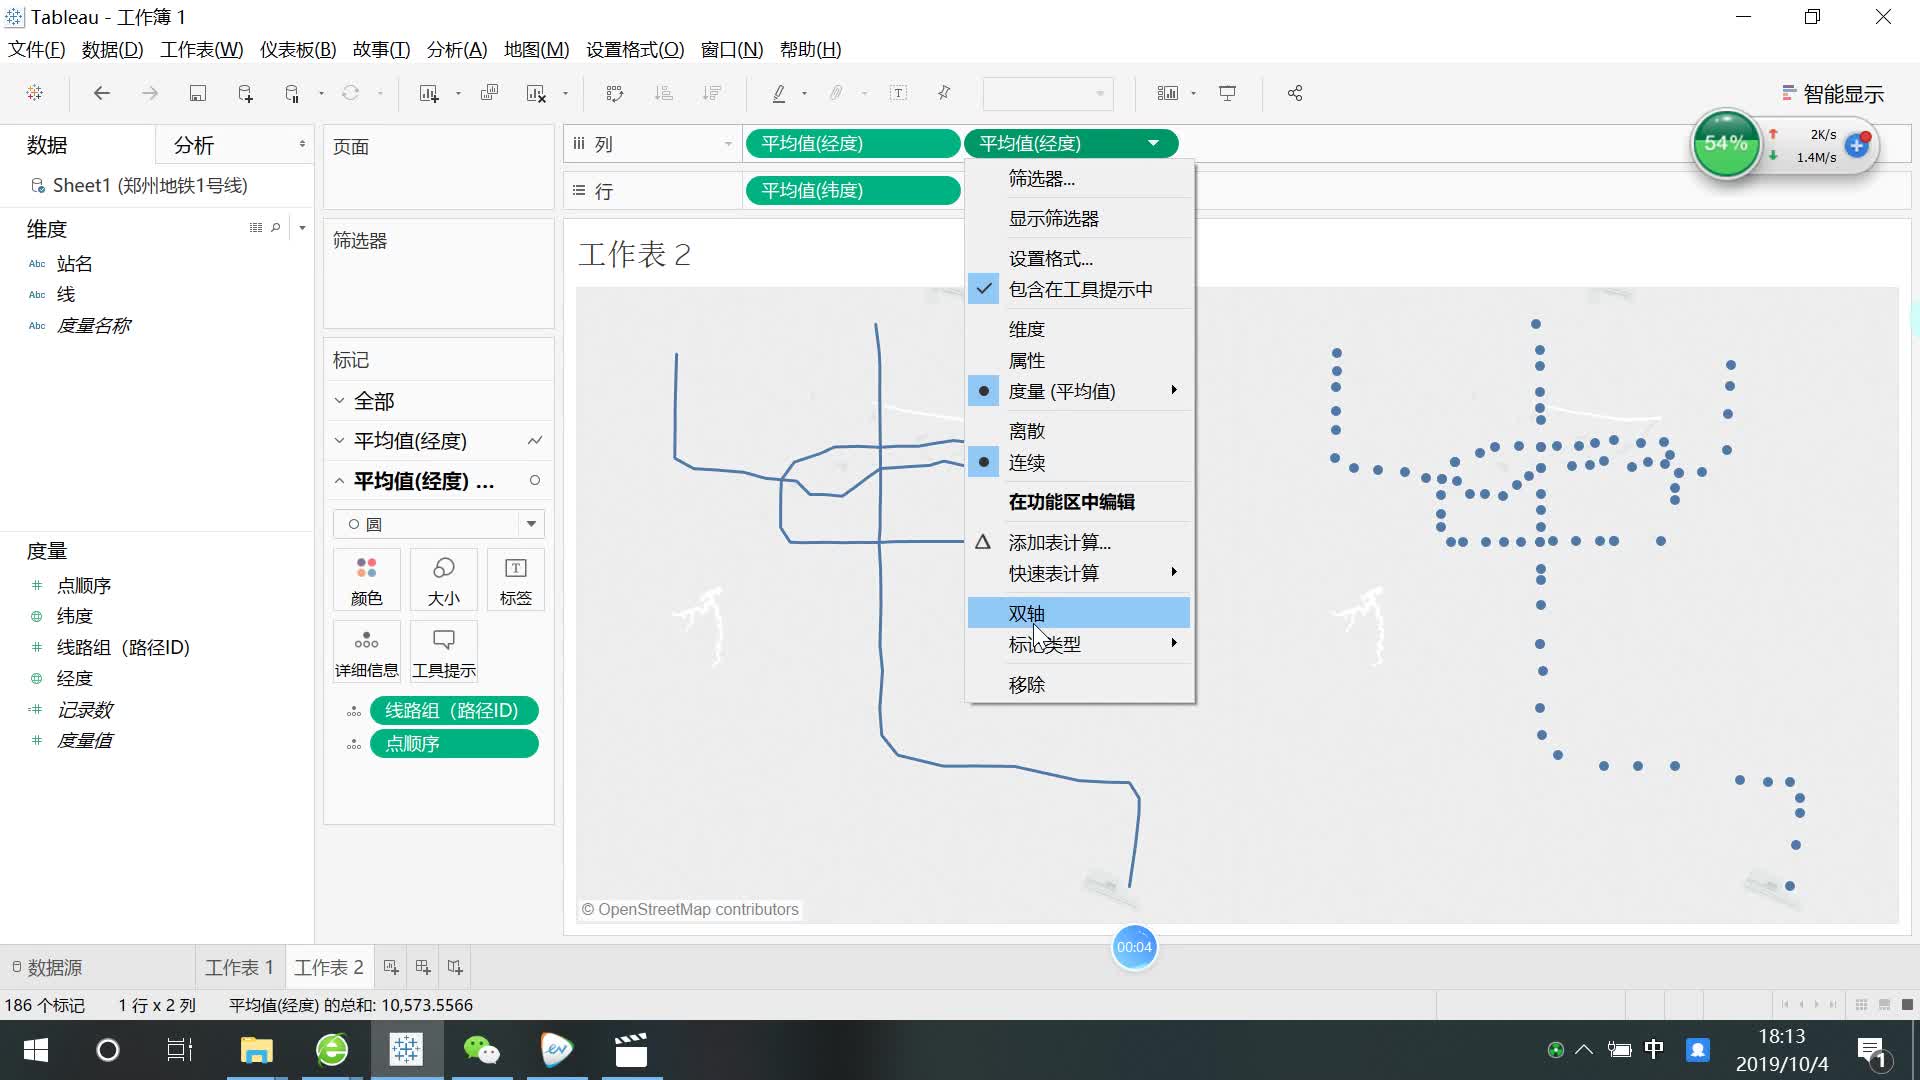1920x1080 pixels.
Task: Open the Tooltip mark card
Action: pos(443,652)
